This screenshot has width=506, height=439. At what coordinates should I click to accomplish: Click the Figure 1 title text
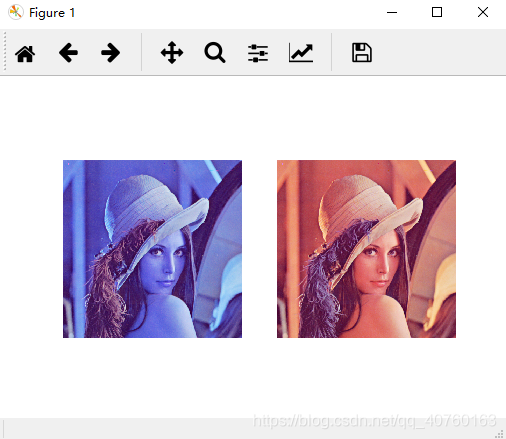click(52, 13)
